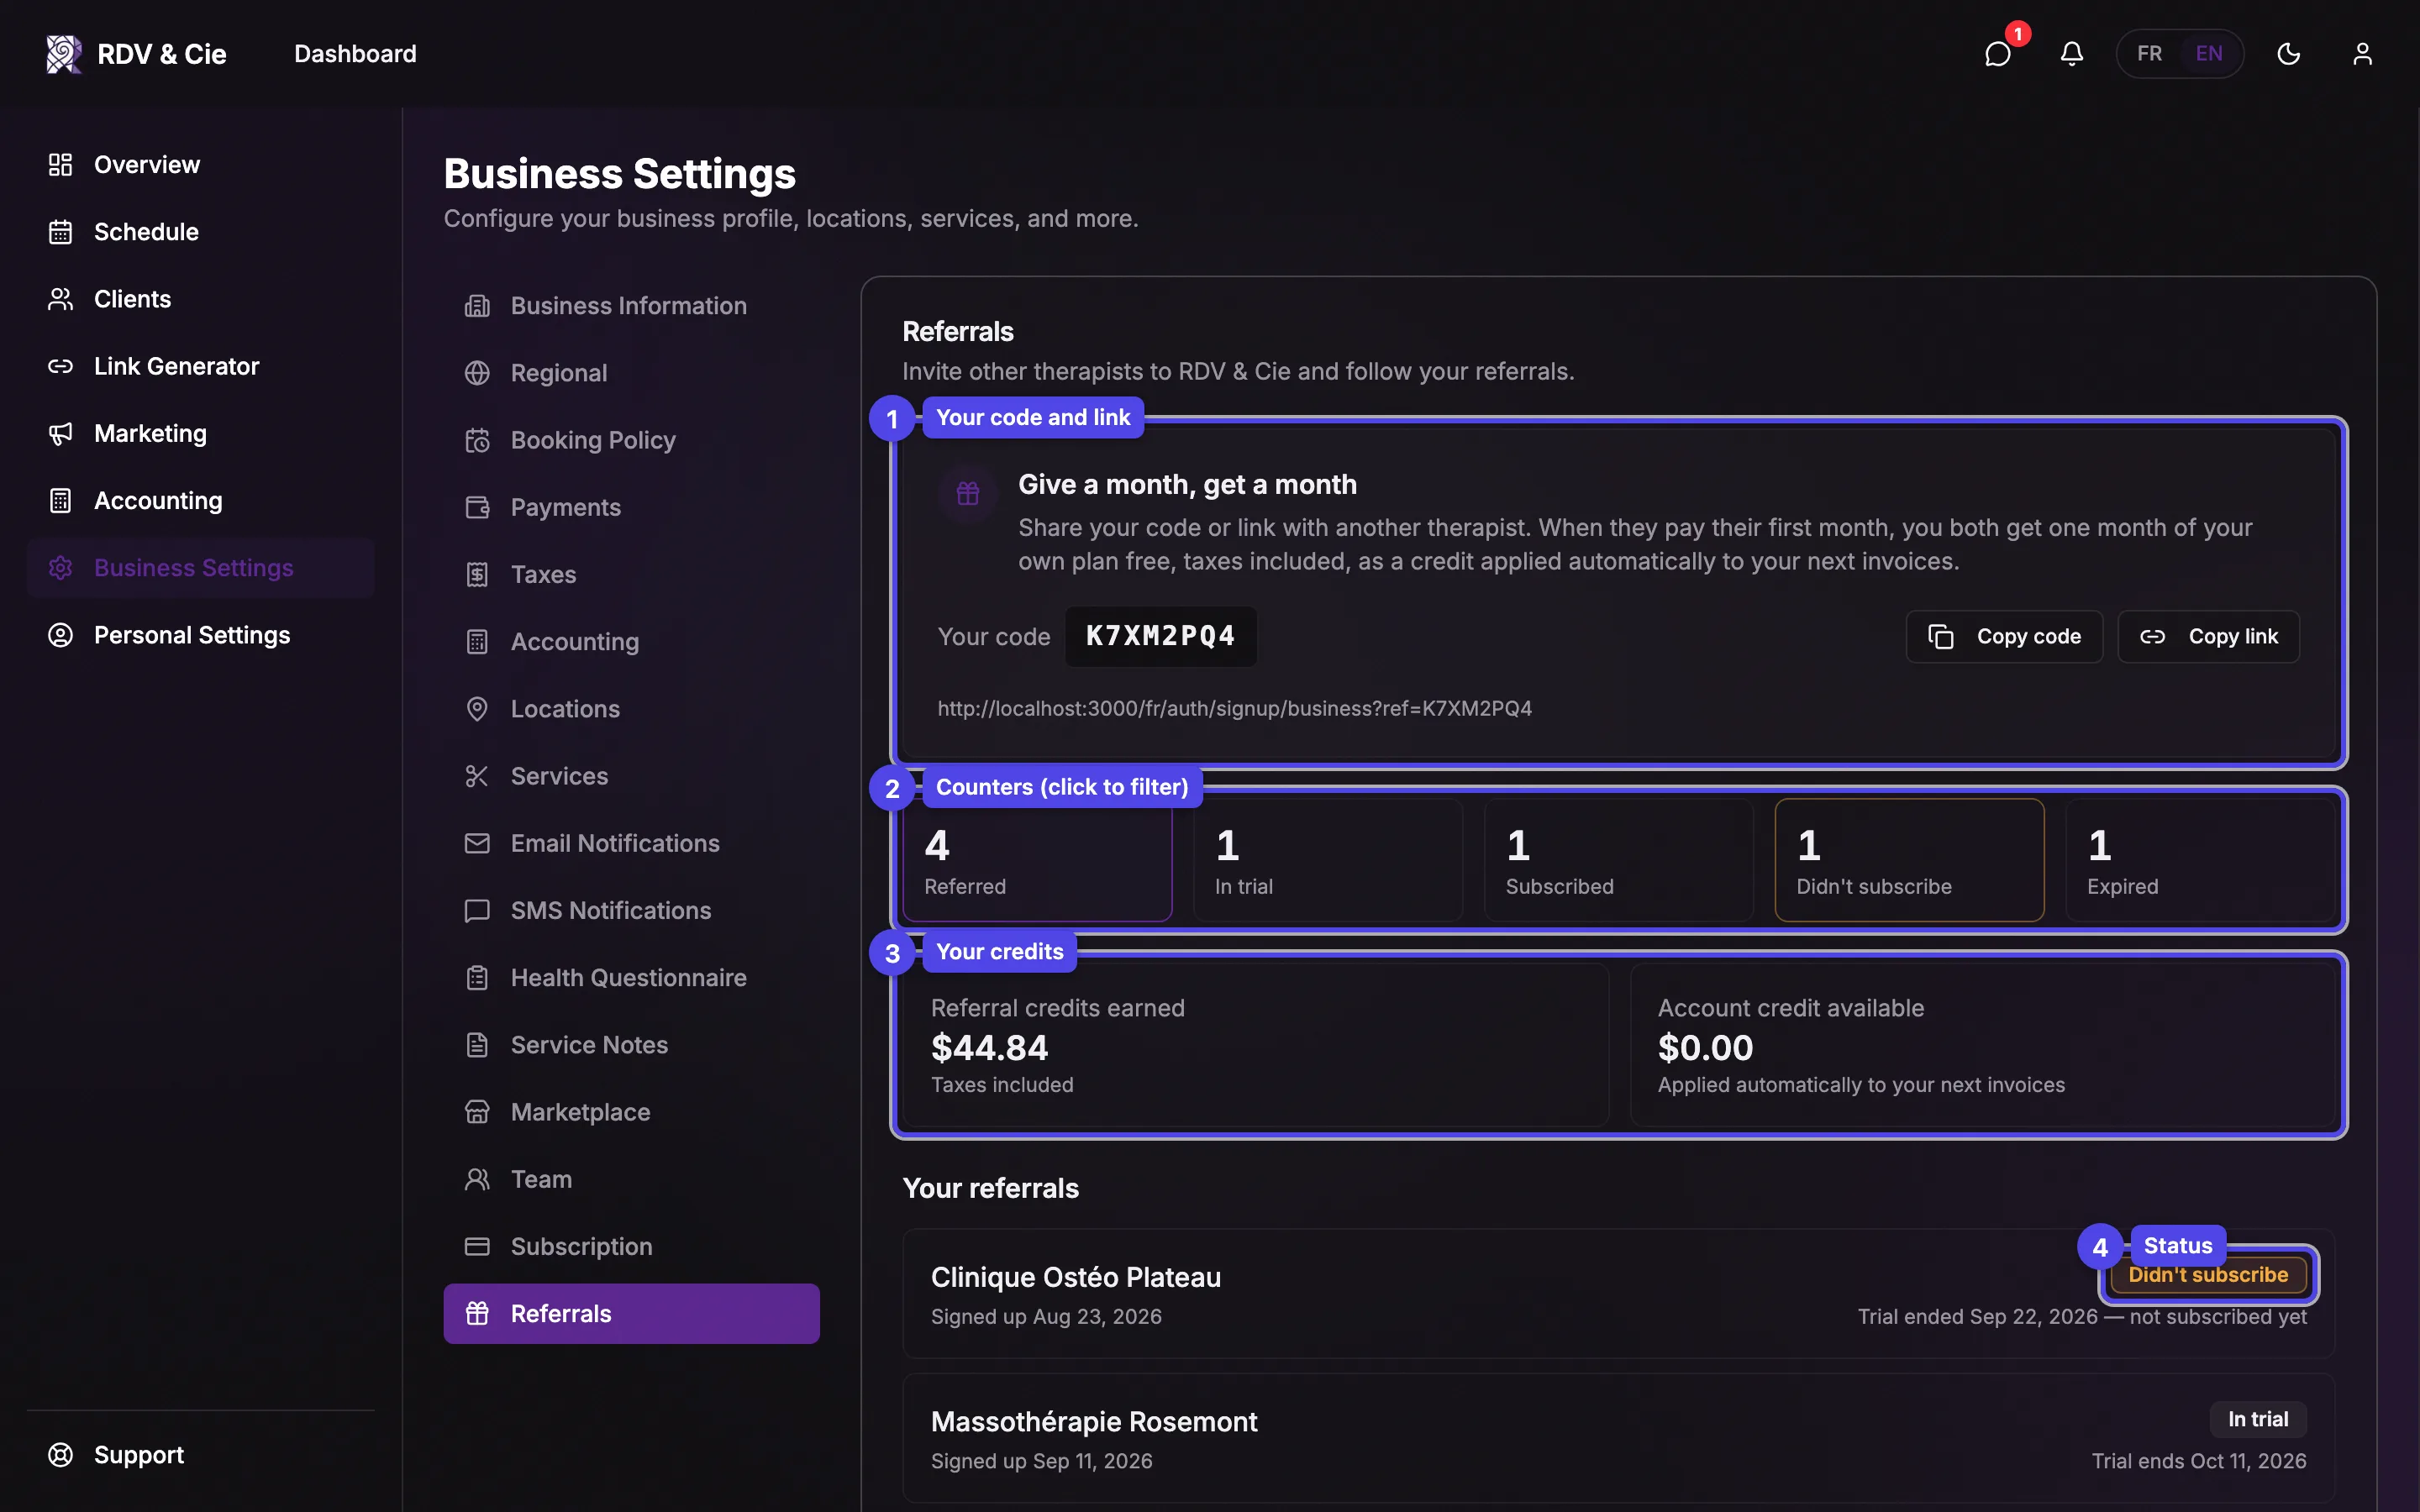Filter by the In trial counter
2420x1512 pixels.
tap(1328, 860)
